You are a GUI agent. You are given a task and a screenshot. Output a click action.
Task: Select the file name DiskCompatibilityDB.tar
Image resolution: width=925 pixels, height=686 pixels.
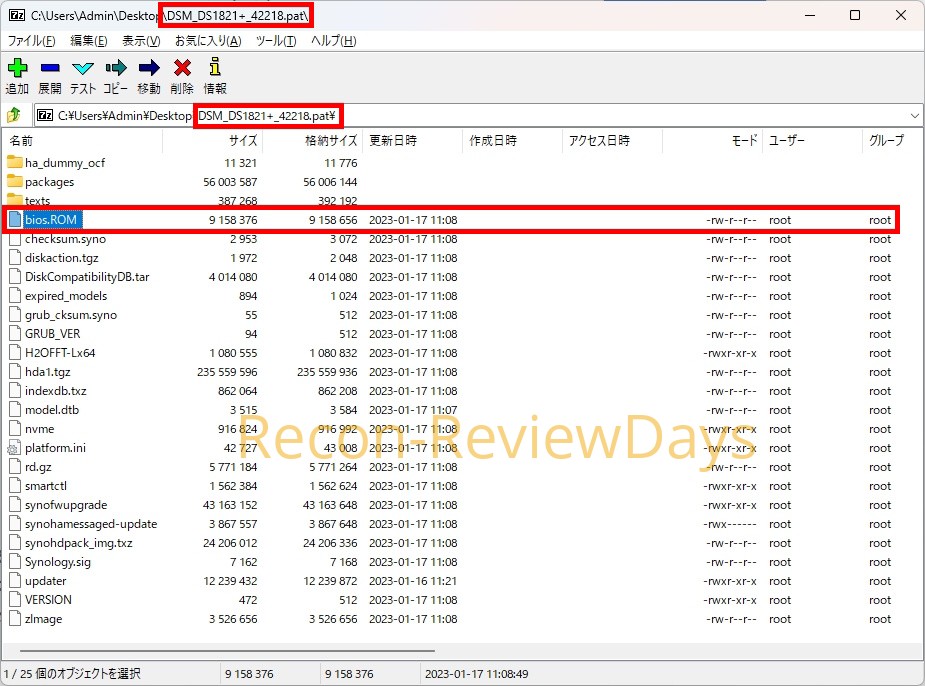[x=87, y=277]
